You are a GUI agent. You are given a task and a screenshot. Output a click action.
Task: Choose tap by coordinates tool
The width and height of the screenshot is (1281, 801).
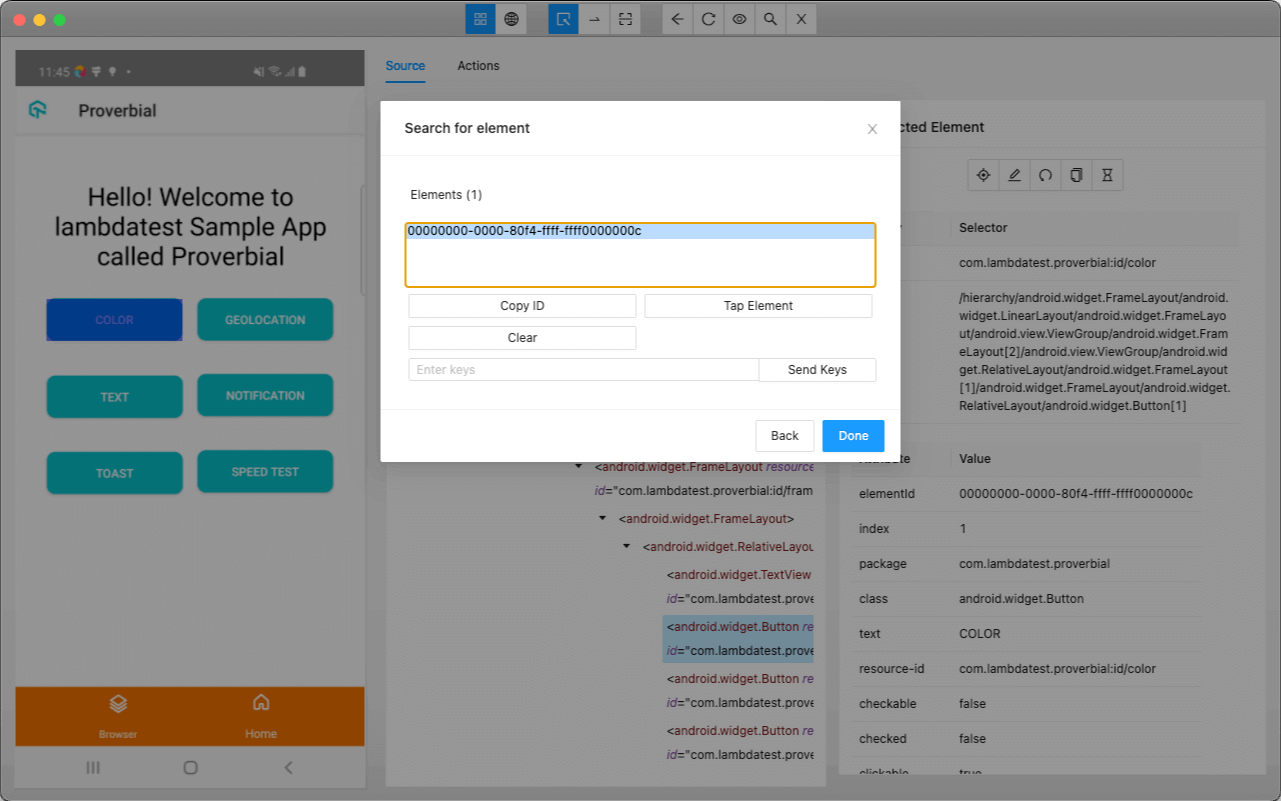(625, 19)
